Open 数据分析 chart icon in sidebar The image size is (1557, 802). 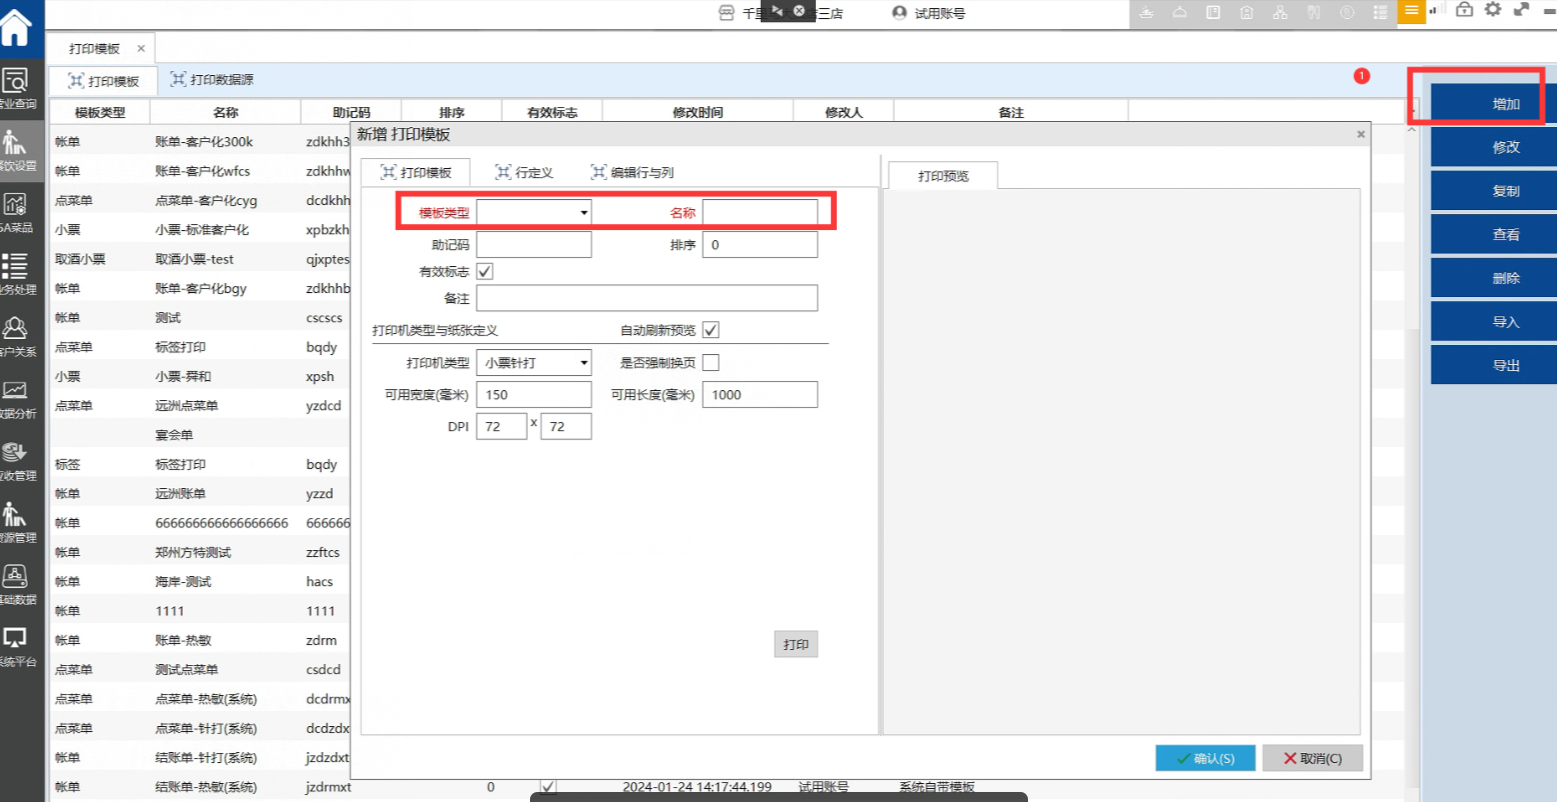pos(16,397)
